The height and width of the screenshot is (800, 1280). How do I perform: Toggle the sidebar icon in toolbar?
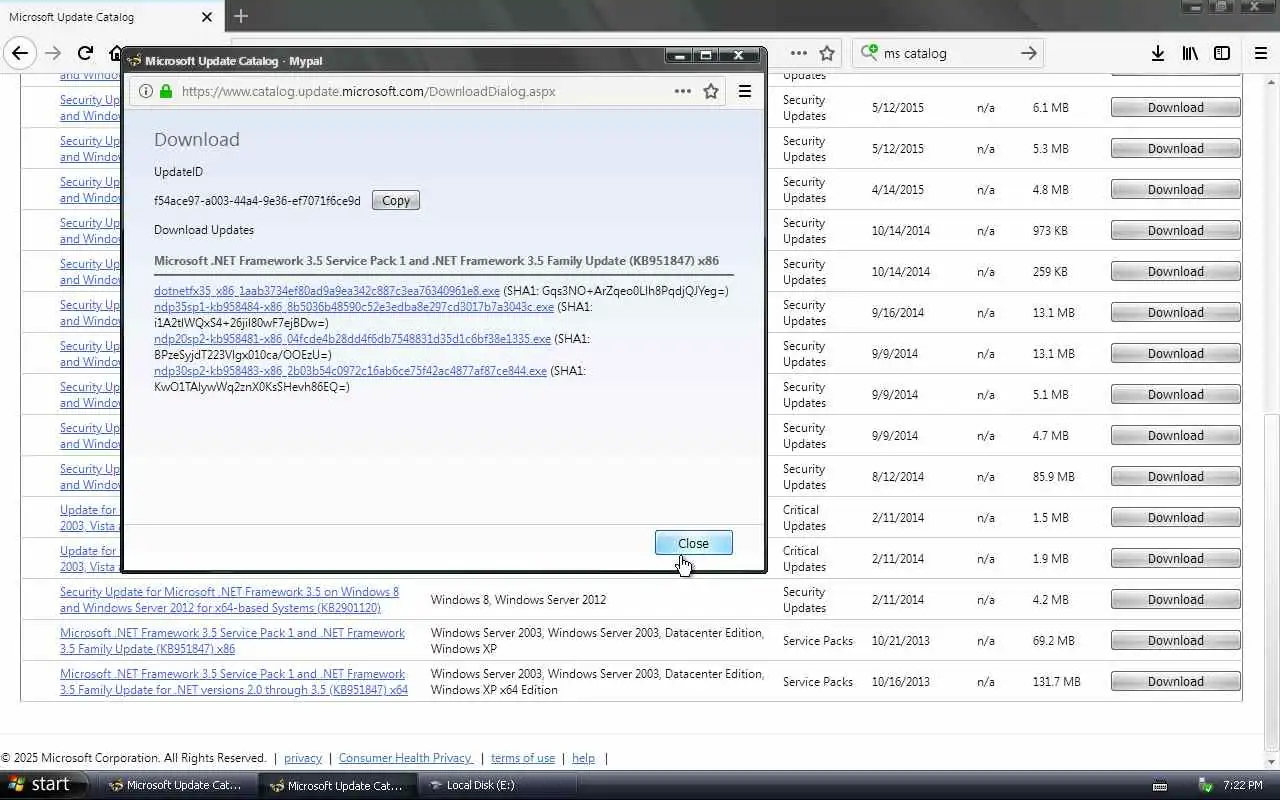(x=1222, y=53)
